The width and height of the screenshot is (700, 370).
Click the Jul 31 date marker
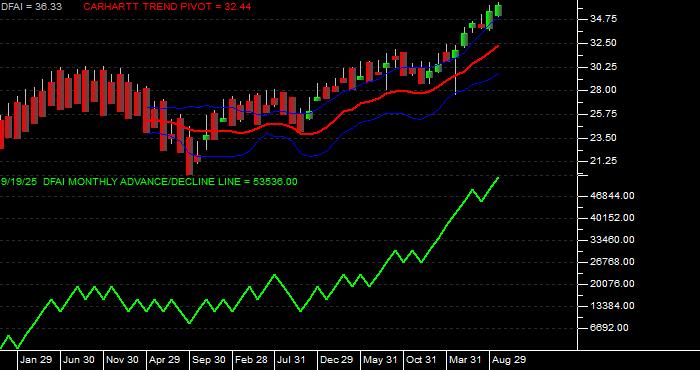point(291,360)
